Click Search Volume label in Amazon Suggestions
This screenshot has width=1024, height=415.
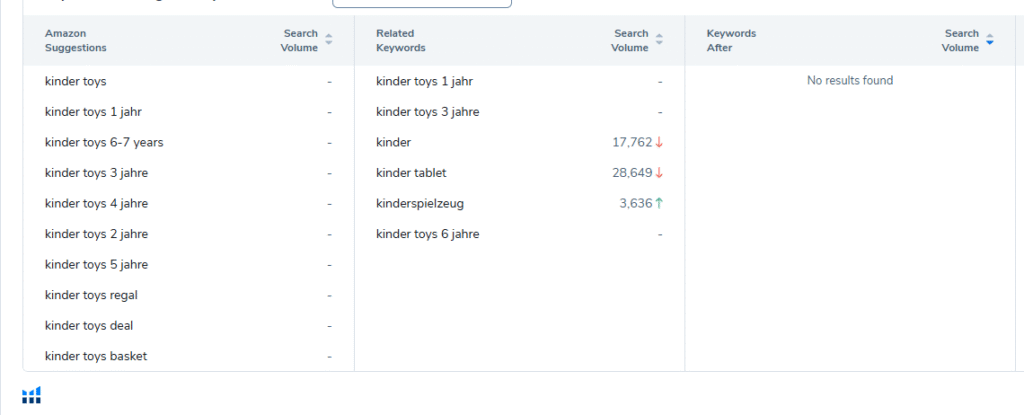(300, 41)
